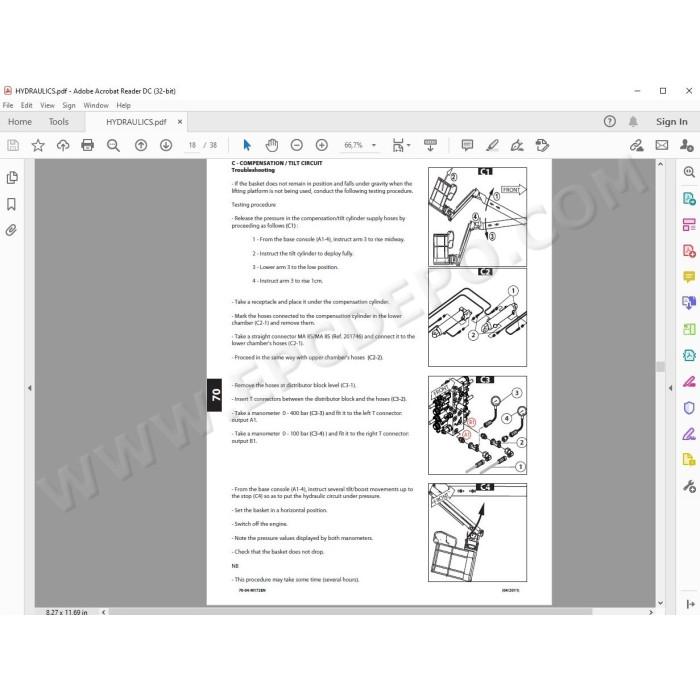The image size is (700, 700).
Task: Open the Help menu
Action: pyautogui.click(x=124, y=105)
